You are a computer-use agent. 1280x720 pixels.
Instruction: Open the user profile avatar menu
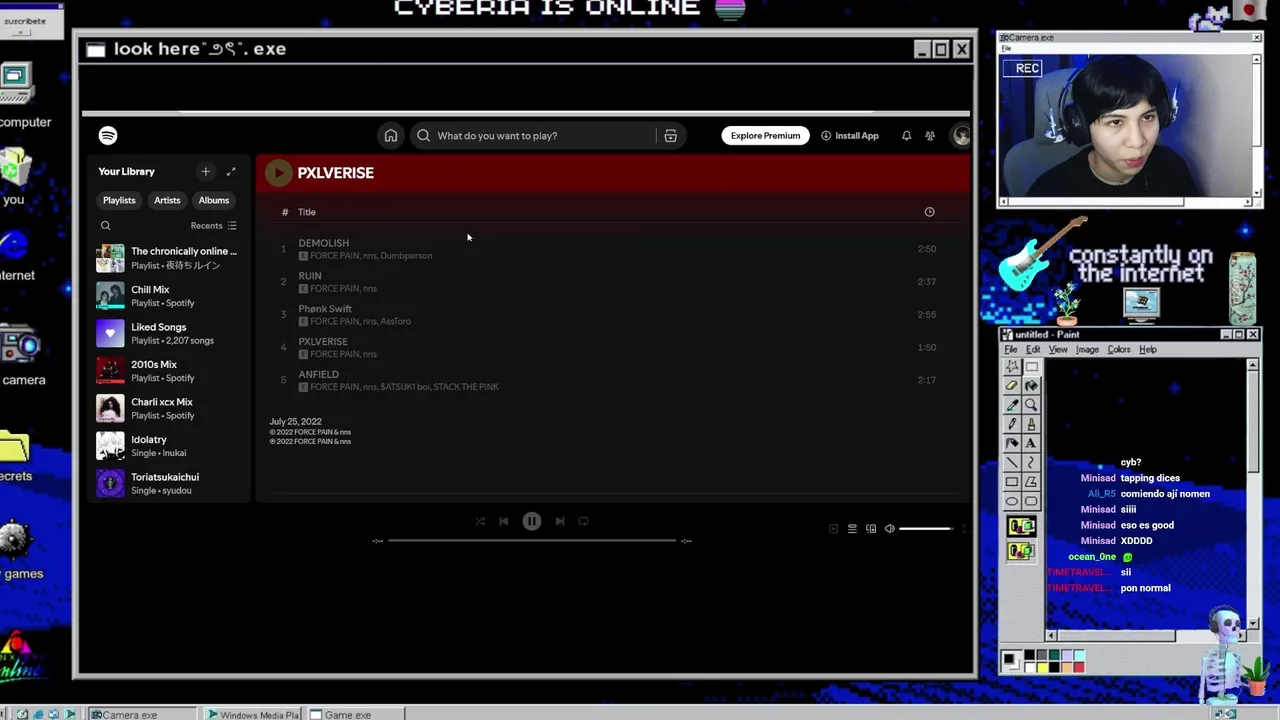coord(961,135)
